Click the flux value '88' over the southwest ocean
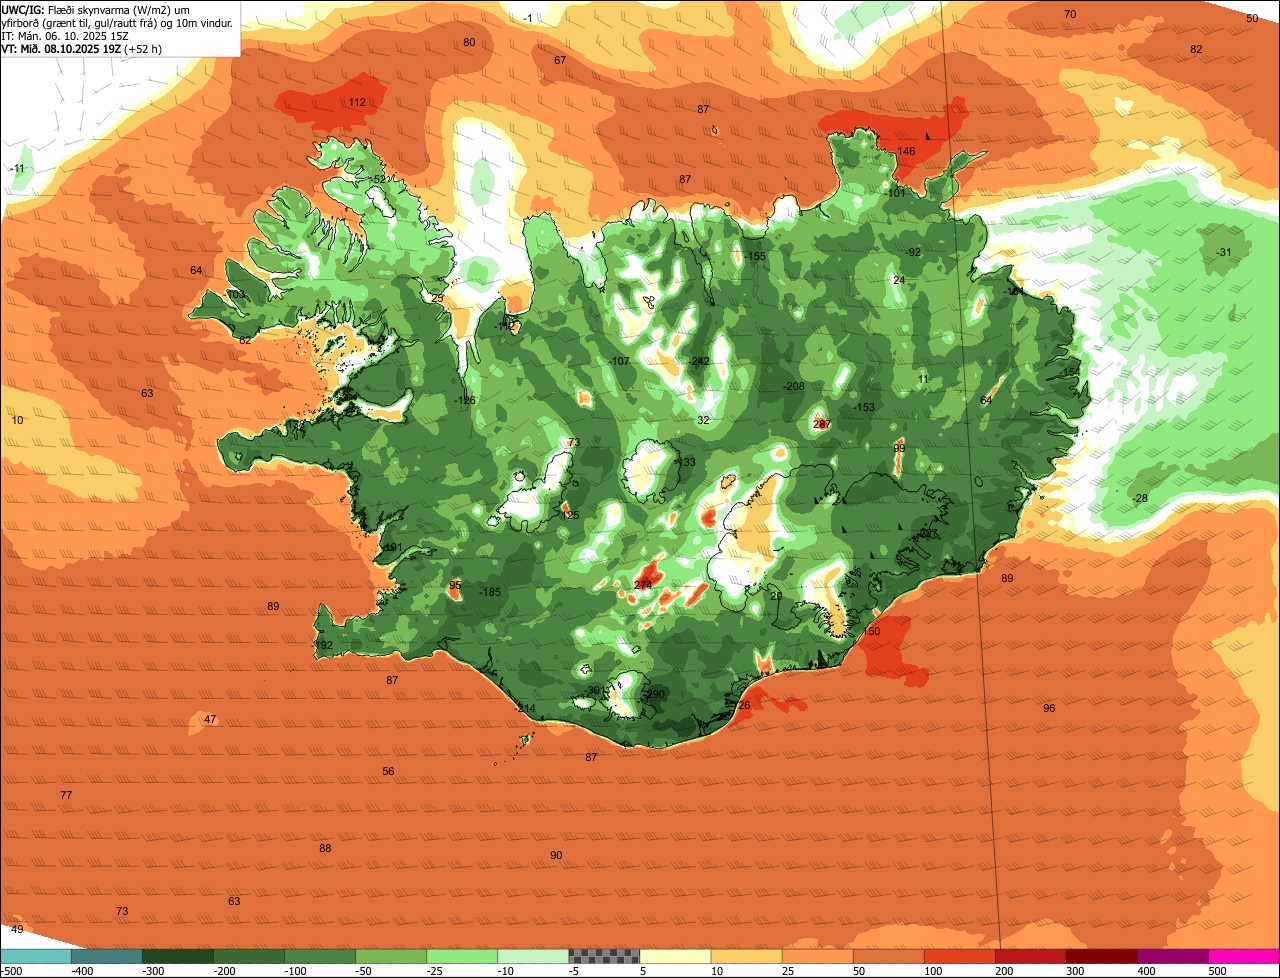1280x978 pixels. [325, 849]
